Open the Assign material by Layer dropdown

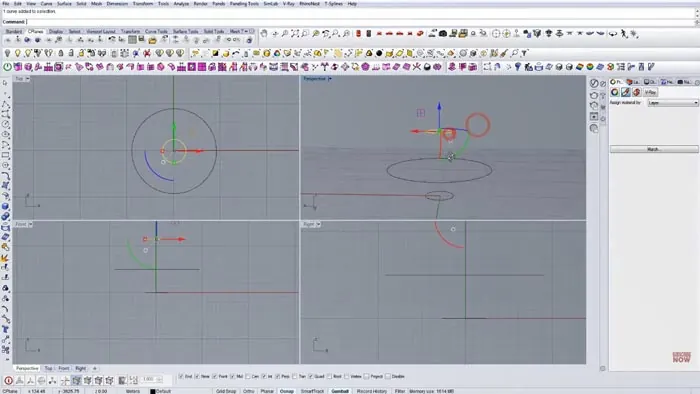click(x=673, y=103)
